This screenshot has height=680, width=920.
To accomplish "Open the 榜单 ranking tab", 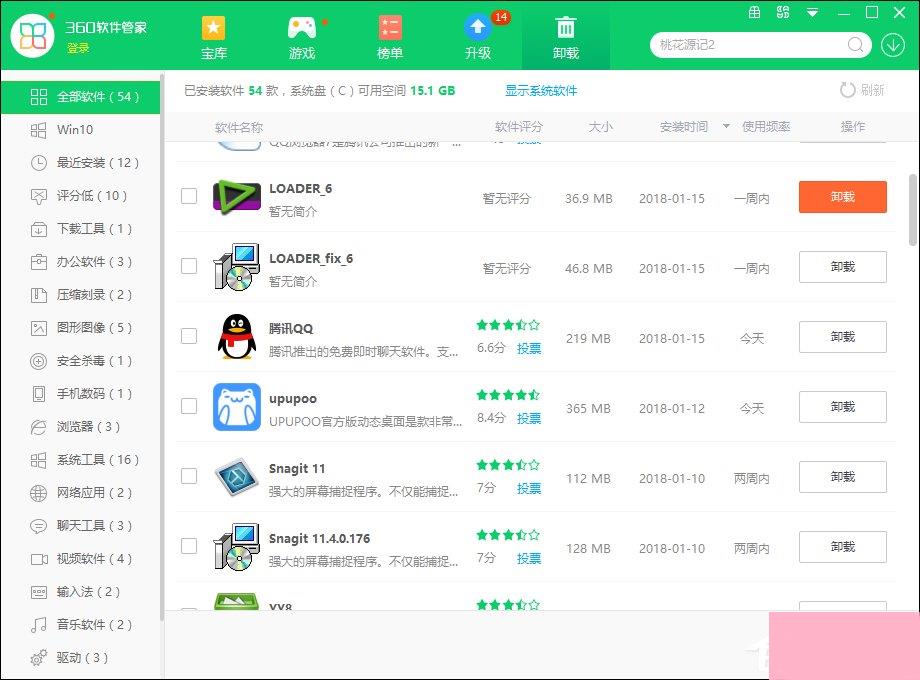I will pos(390,38).
